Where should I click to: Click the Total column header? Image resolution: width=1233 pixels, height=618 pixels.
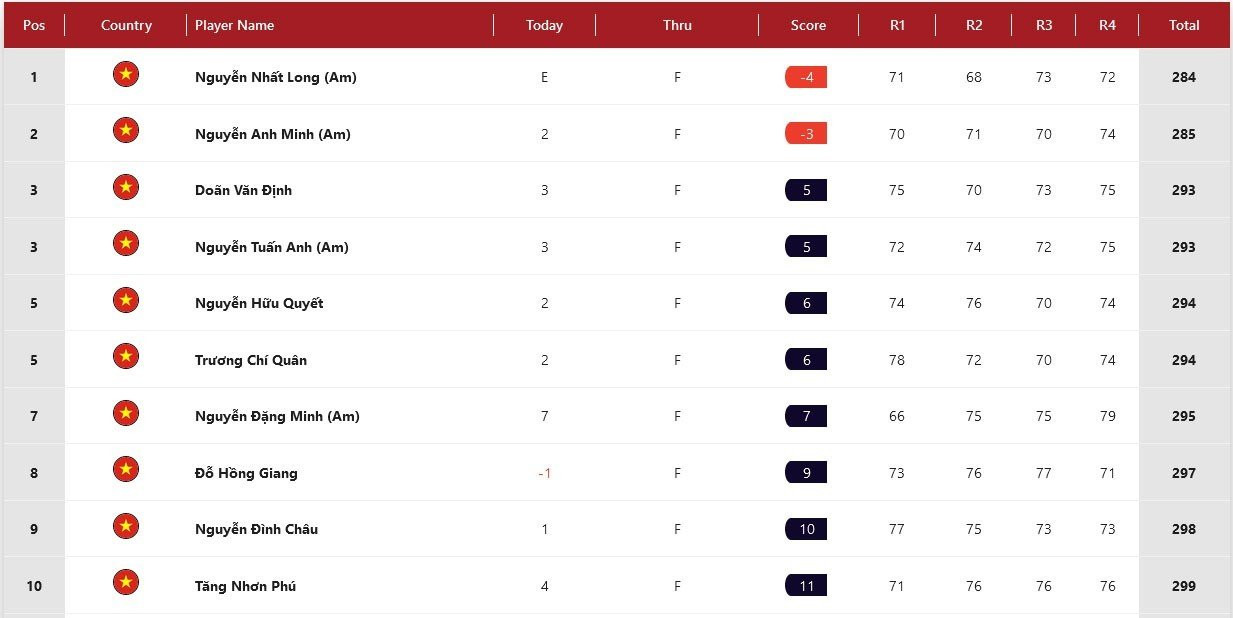[1184, 25]
